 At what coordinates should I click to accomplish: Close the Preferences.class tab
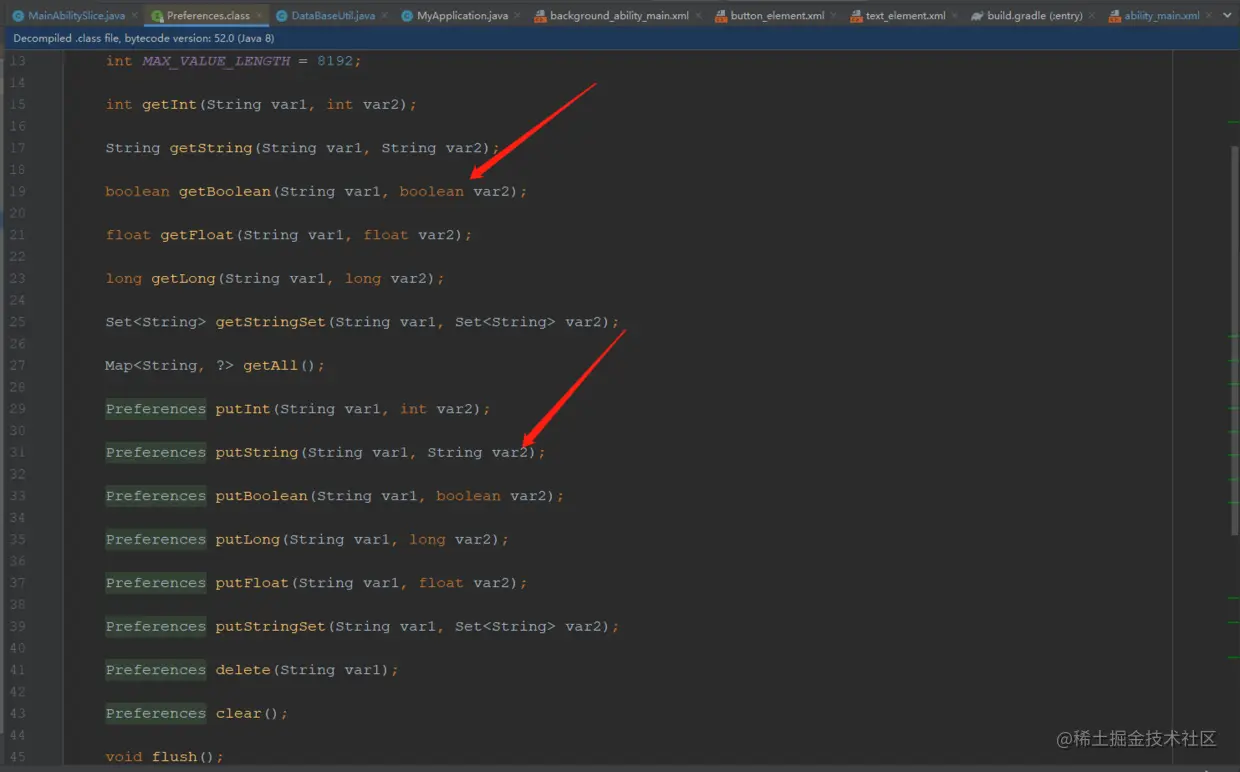coord(260,16)
